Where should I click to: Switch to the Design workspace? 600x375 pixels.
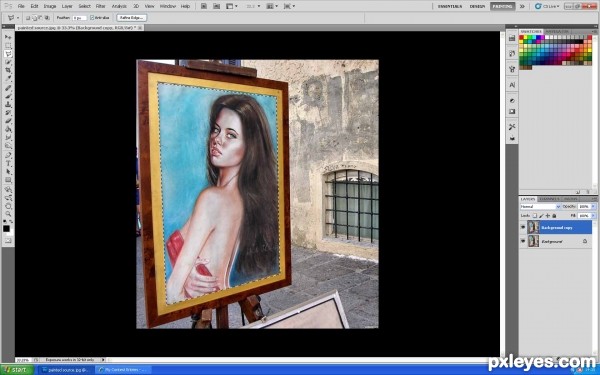pos(477,6)
